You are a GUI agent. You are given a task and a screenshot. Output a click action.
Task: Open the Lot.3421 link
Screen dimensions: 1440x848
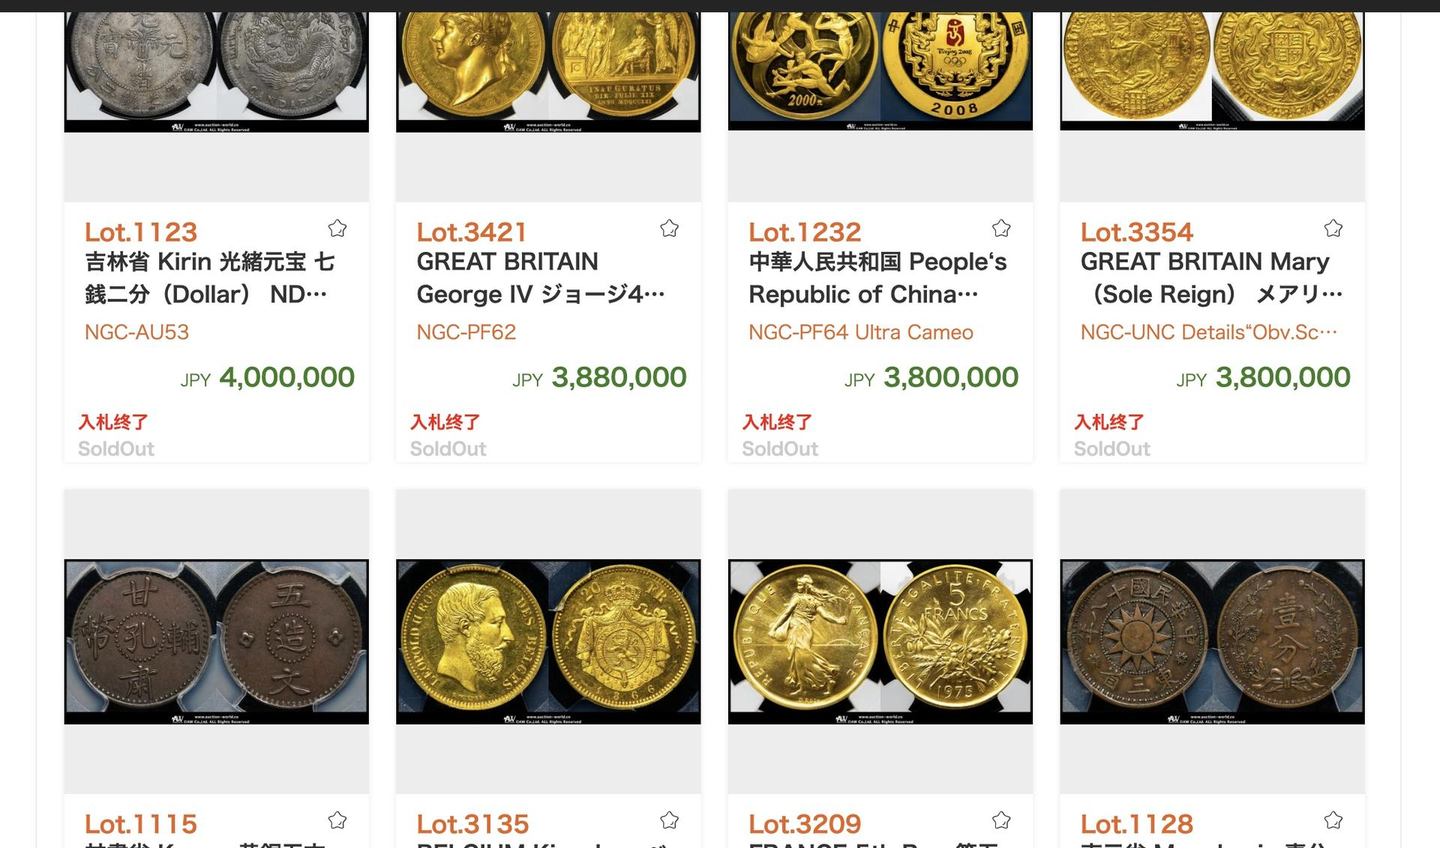coord(472,232)
